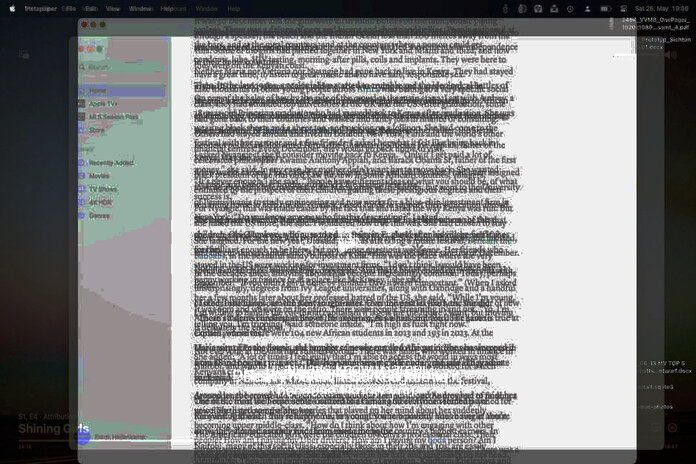Click the user account menu bar icon
This screenshot has height=464, width=696.
[587, 9]
